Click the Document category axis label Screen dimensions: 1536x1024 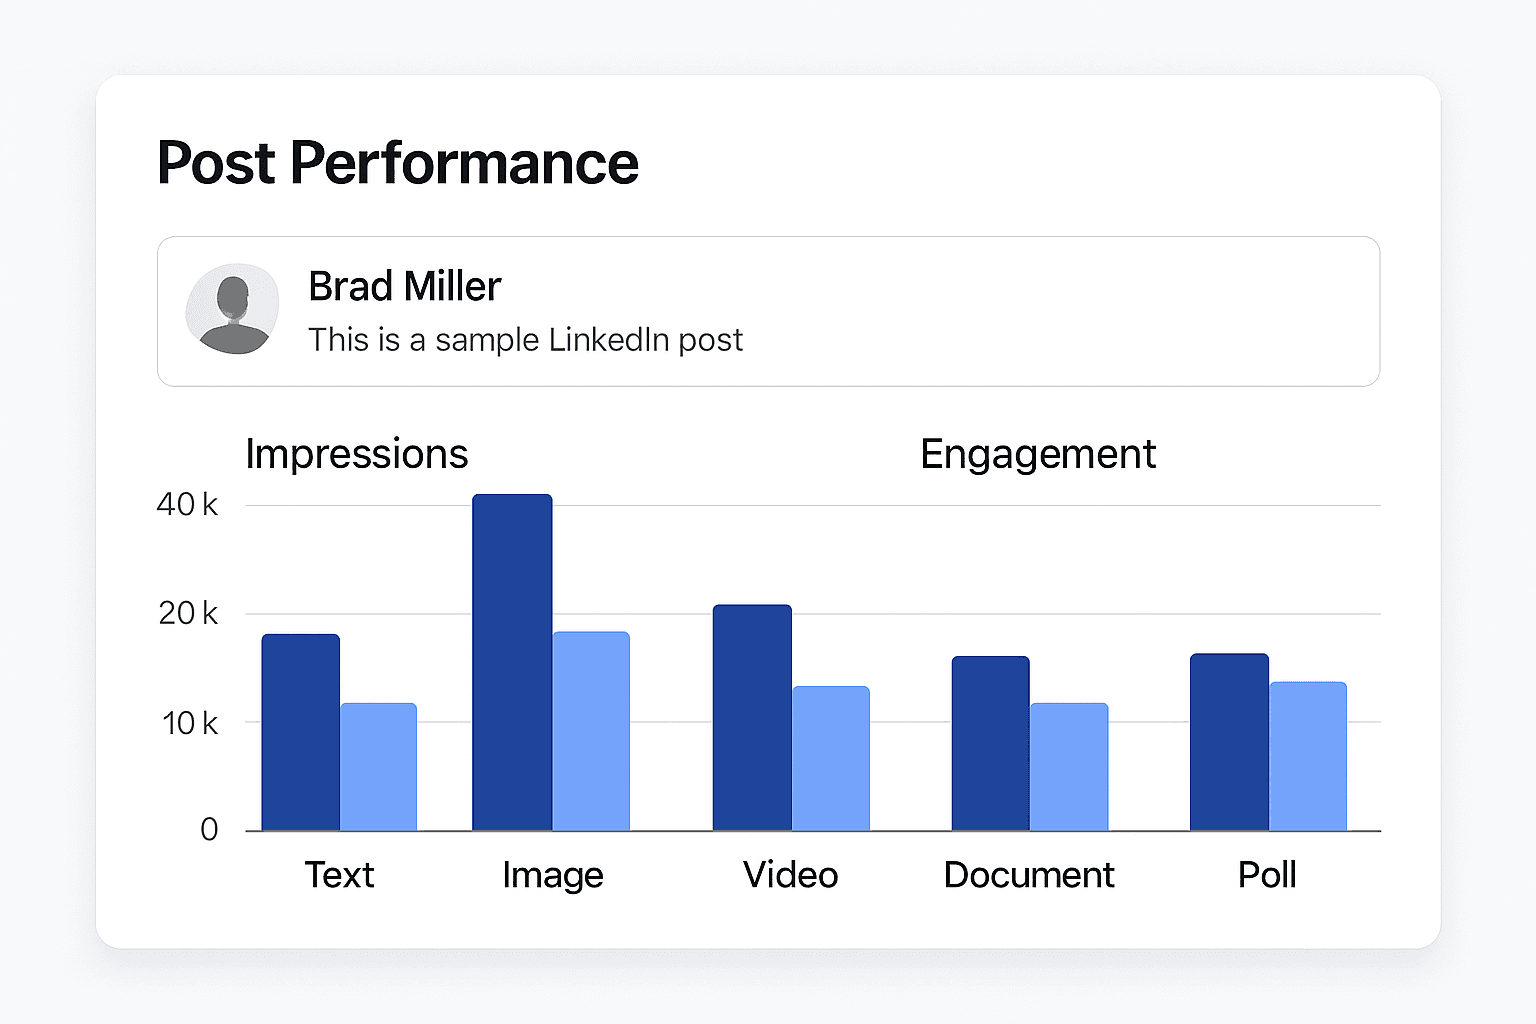click(x=1028, y=875)
